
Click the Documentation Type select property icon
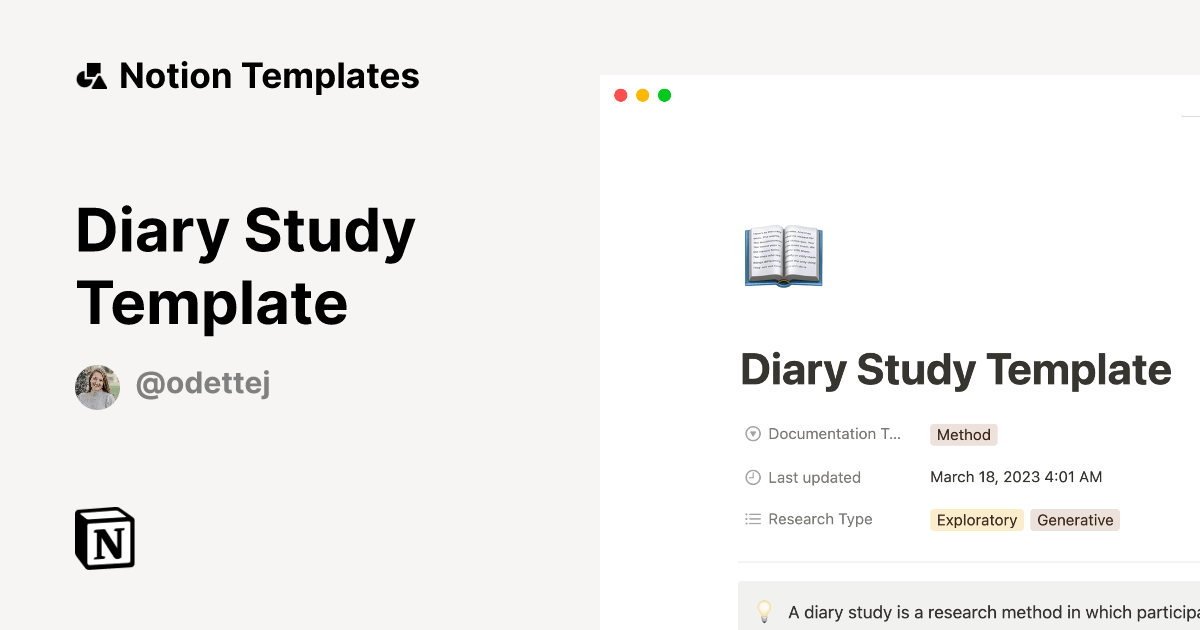[753, 434]
